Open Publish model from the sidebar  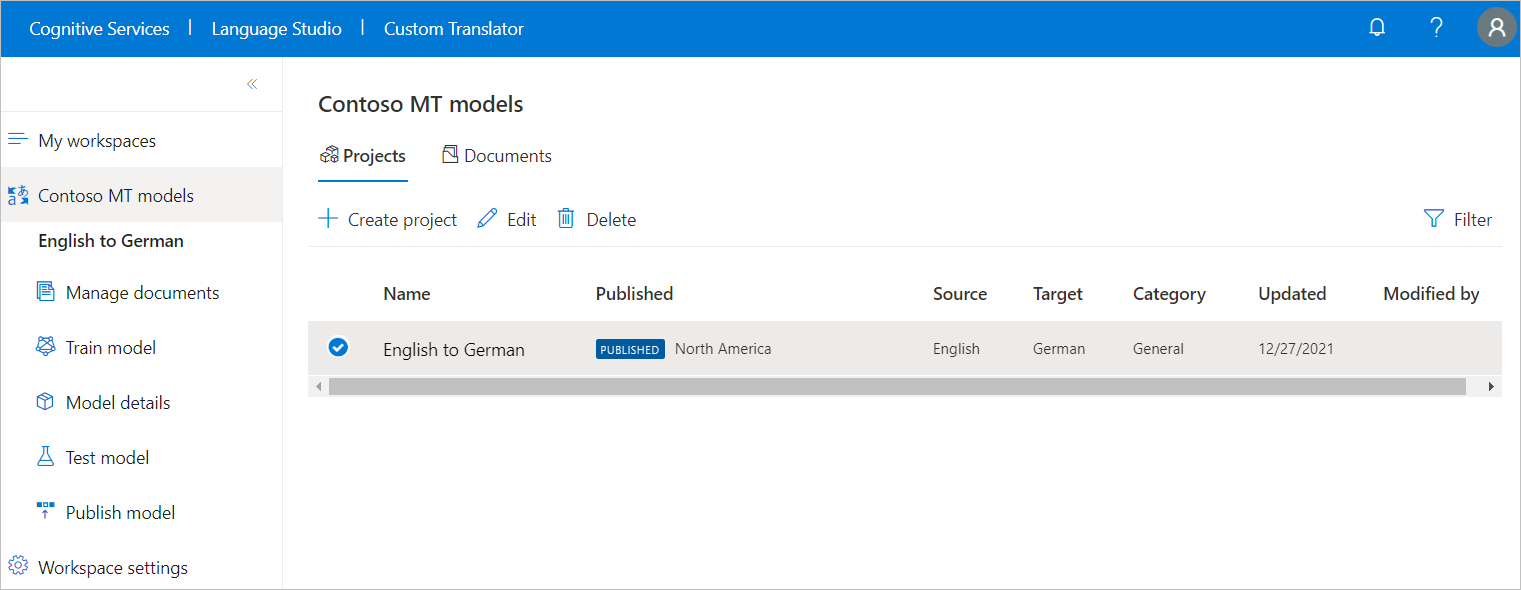[x=118, y=511]
